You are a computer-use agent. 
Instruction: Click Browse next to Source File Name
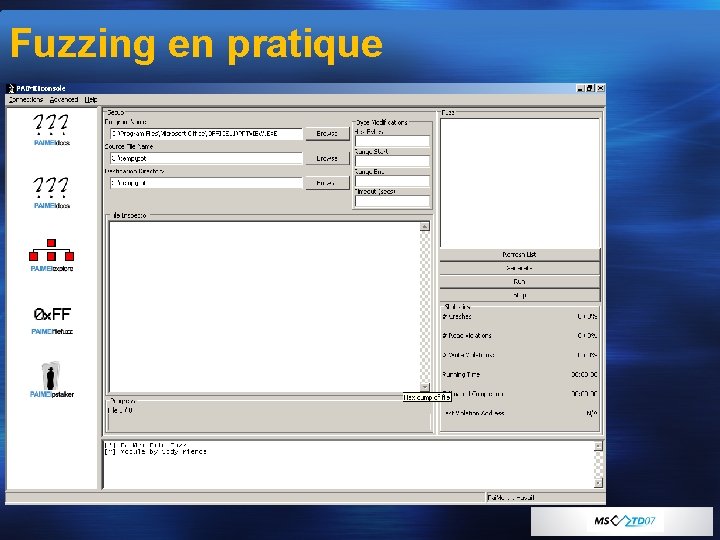pos(327,158)
